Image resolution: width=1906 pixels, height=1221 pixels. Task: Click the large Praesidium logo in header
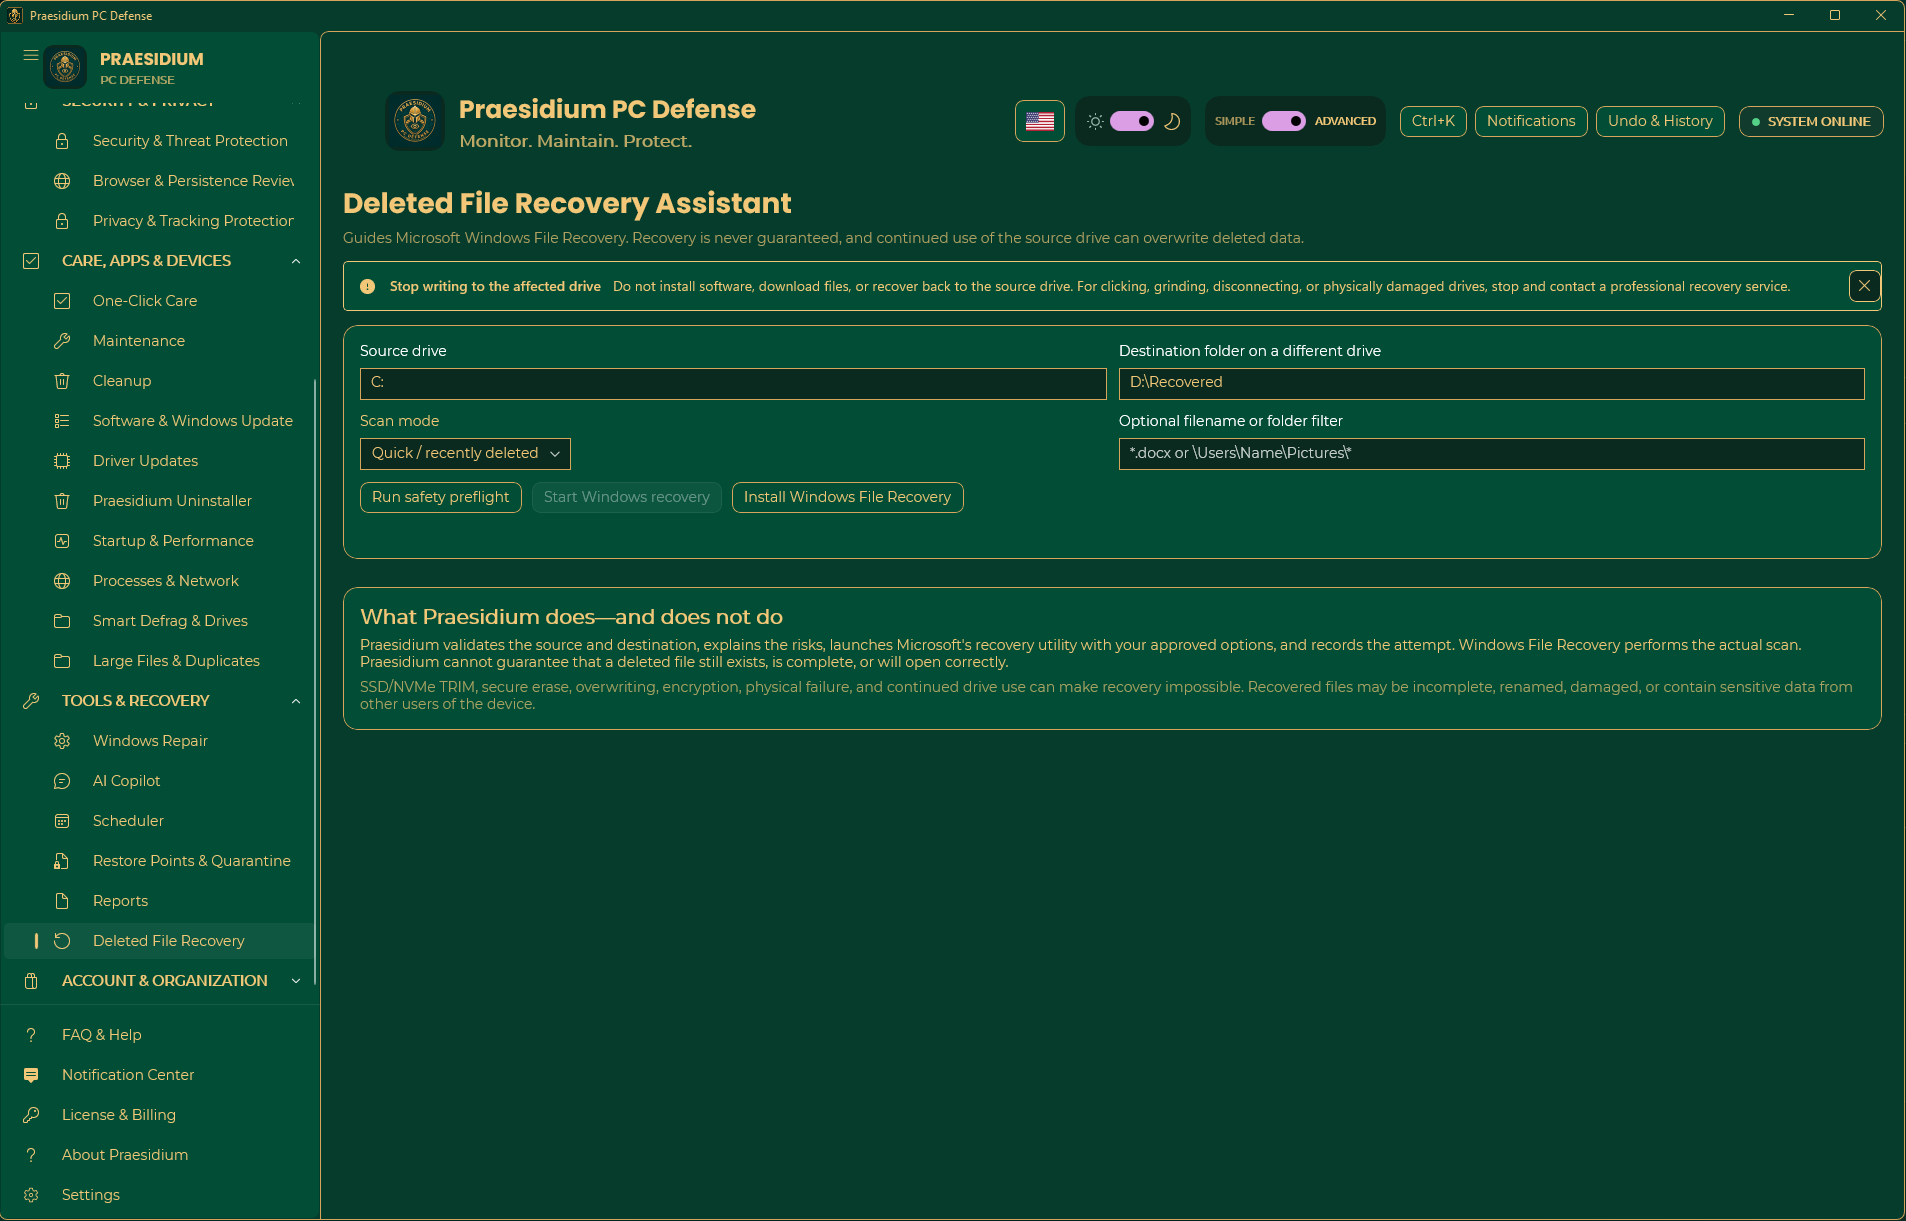[415, 121]
